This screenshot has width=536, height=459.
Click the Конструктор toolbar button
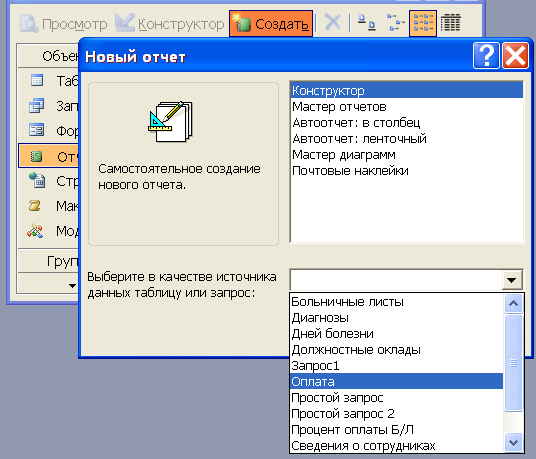(x=170, y=24)
